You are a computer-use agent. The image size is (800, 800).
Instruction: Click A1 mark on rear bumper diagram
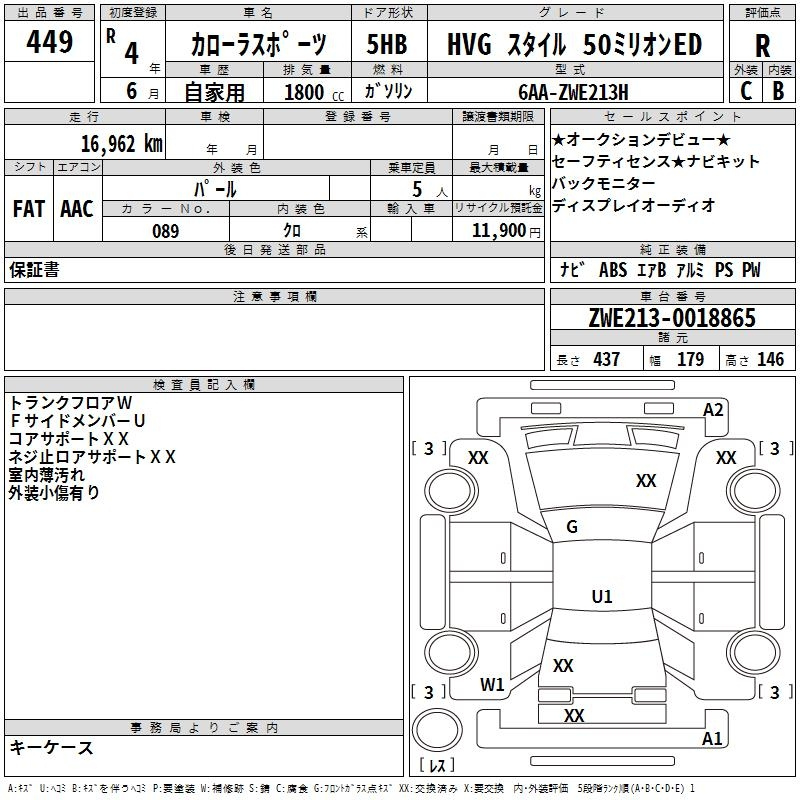712,738
